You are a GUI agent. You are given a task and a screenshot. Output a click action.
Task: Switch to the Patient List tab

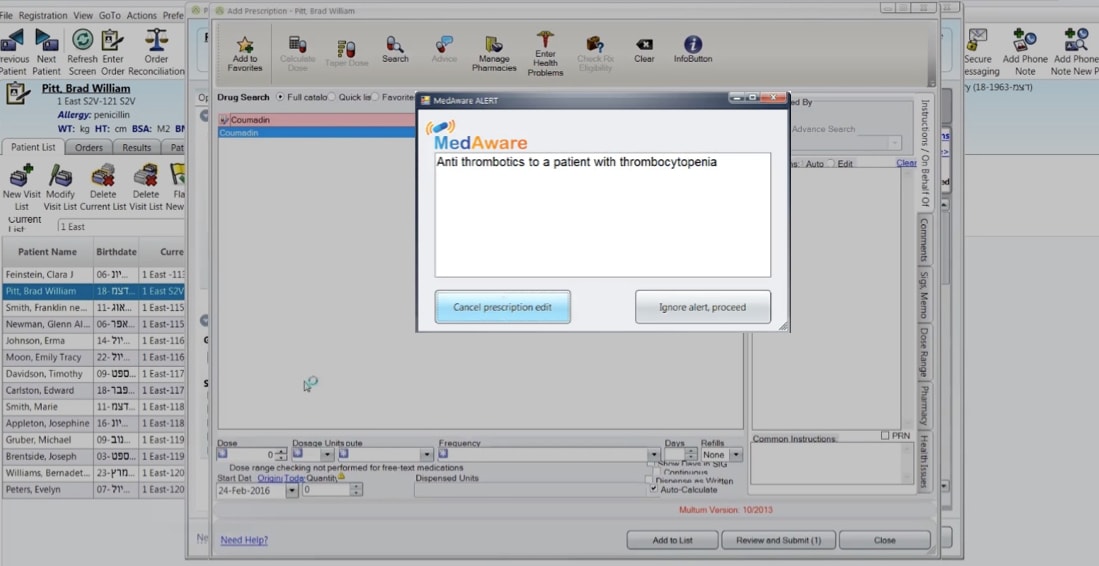[x=34, y=147]
